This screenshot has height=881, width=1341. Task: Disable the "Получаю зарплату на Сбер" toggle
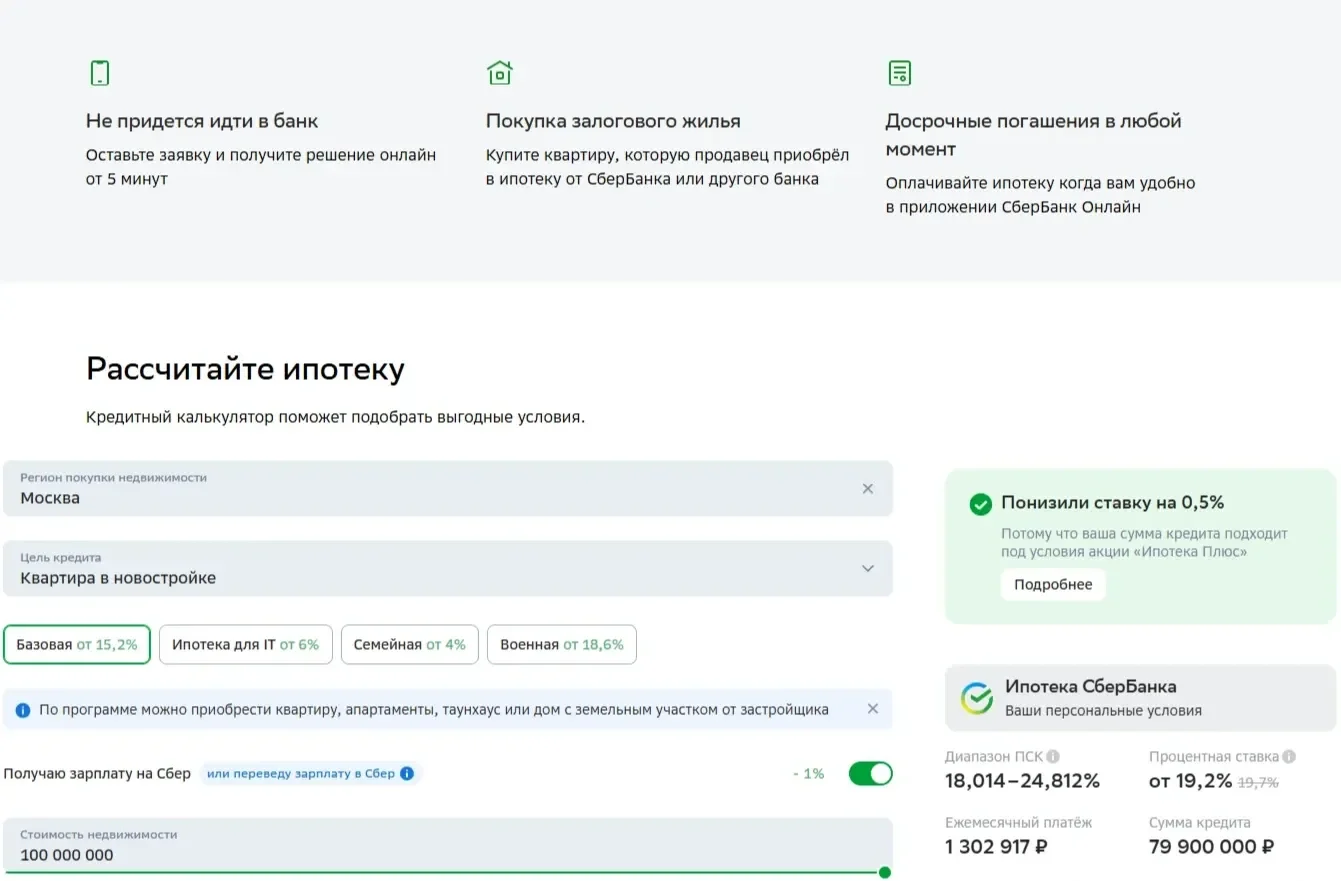[x=870, y=773]
